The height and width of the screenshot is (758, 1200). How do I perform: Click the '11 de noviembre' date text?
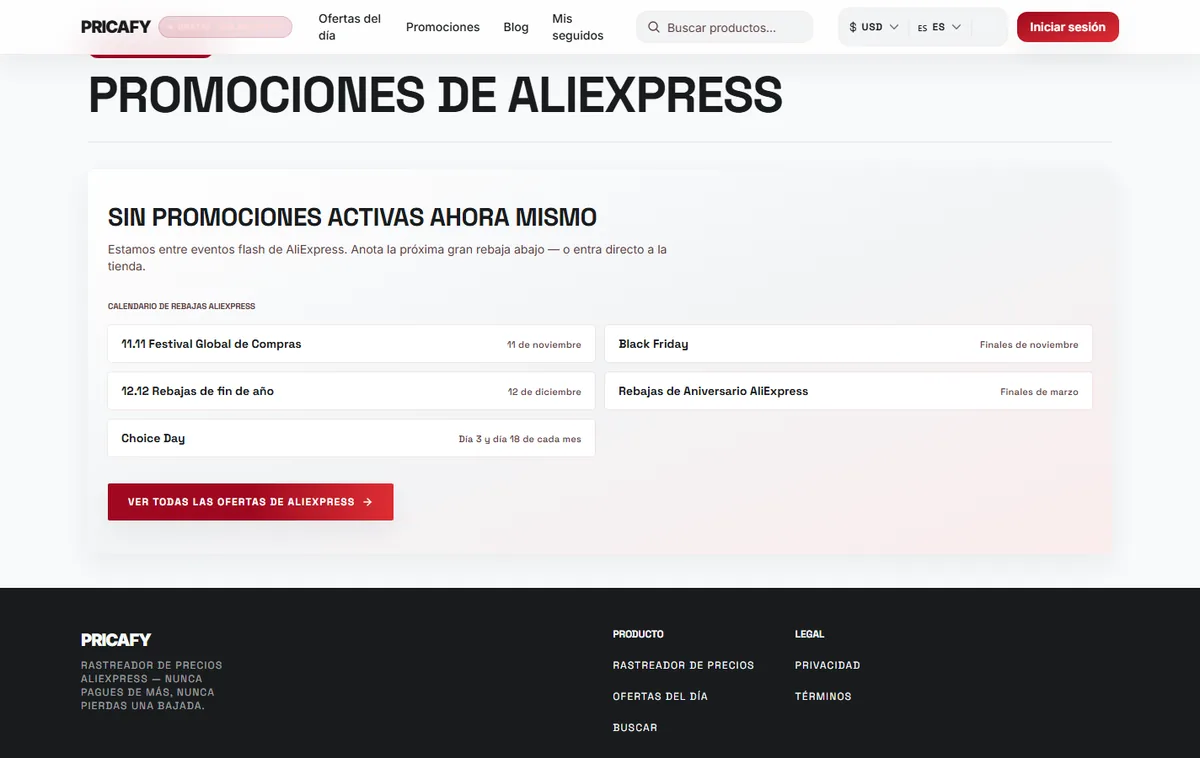pyautogui.click(x=544, y=345)
